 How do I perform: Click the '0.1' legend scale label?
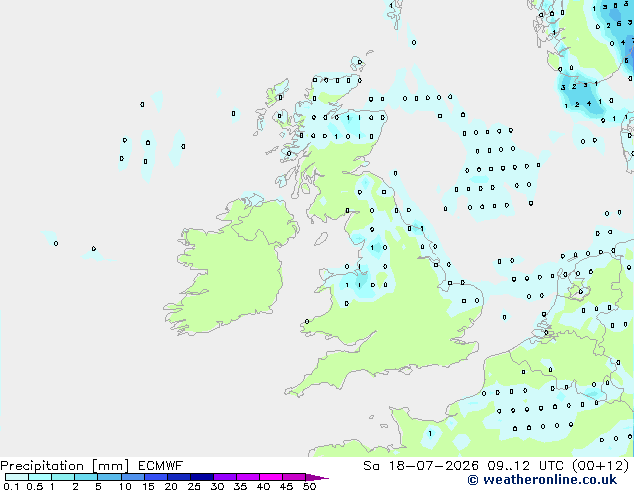11,486
